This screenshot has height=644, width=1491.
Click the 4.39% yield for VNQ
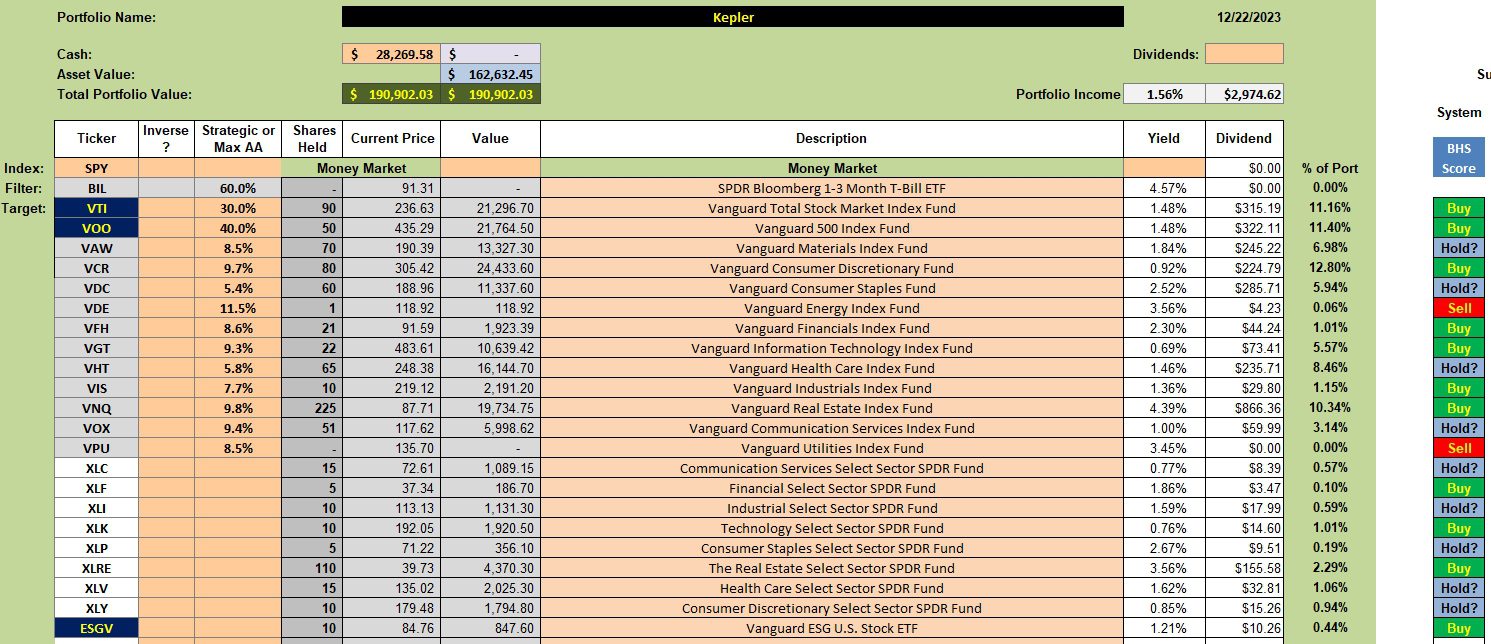tap(1164, 408)
